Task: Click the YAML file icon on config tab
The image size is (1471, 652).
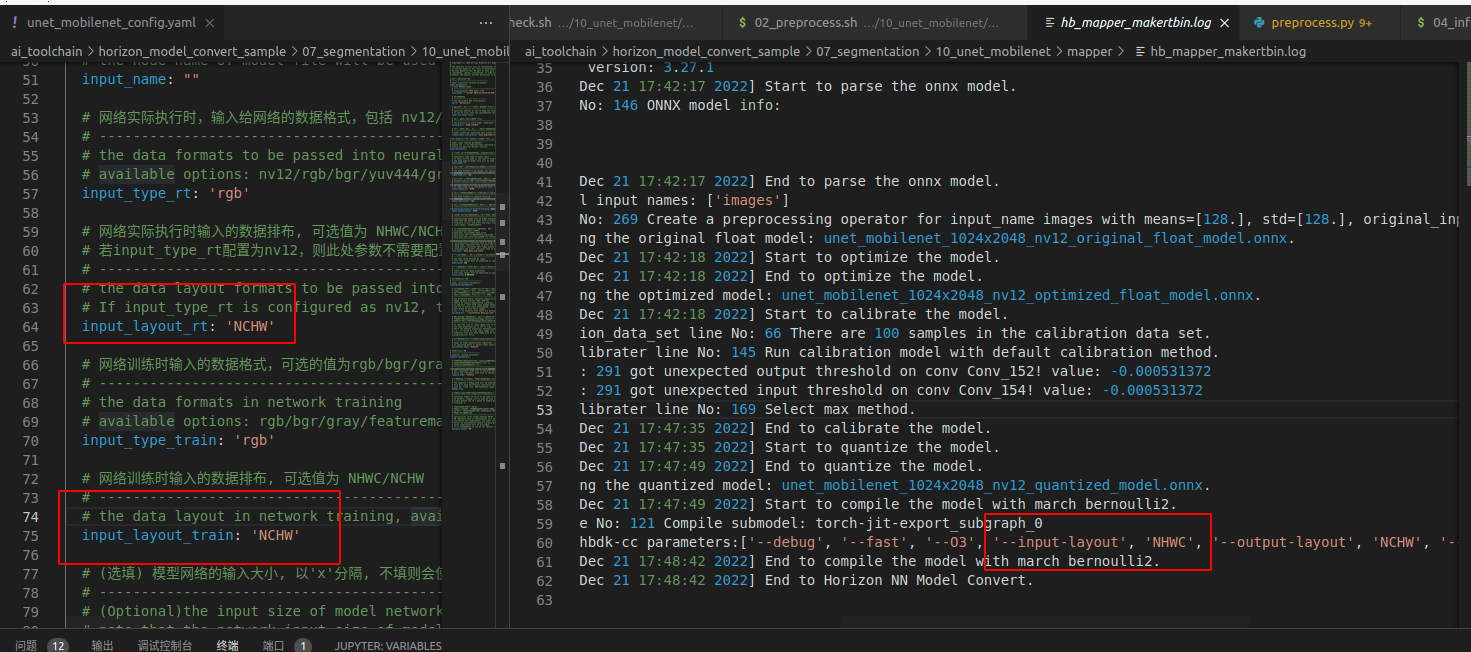Action: click(14, 22)
